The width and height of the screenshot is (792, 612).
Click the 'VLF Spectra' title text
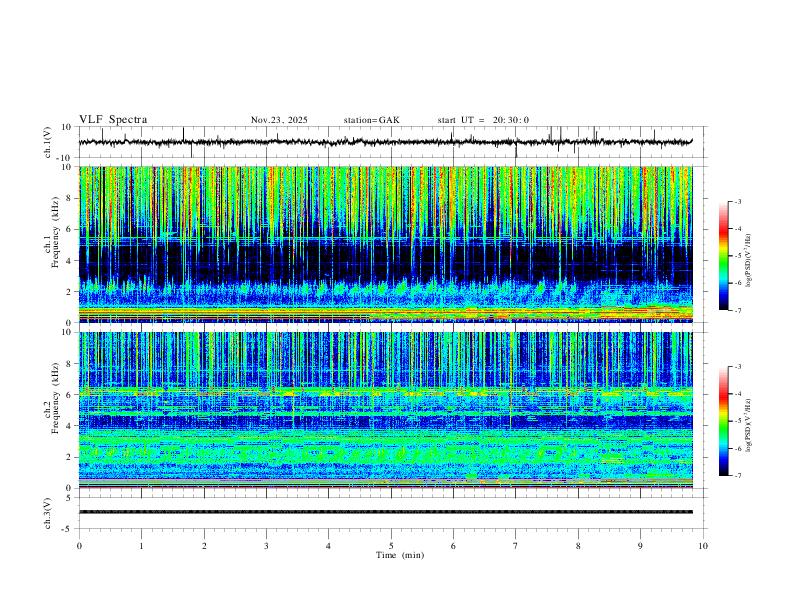click(x=113, y=120)
